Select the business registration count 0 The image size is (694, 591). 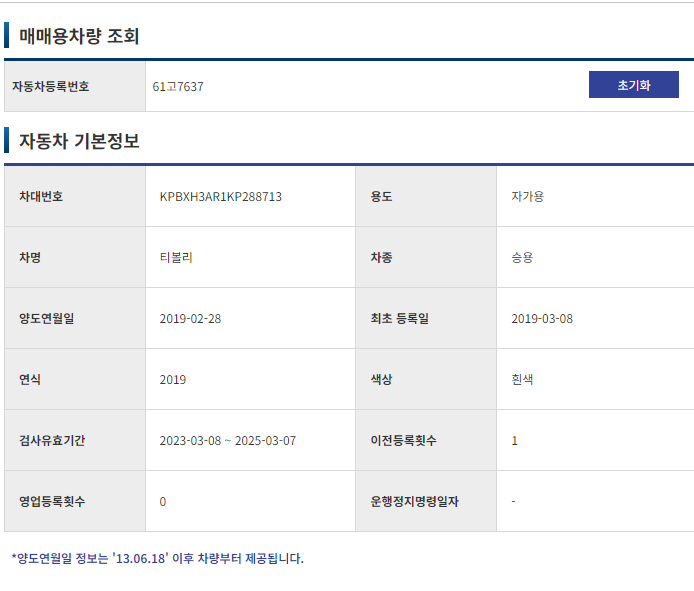pyautogui.click(x=163, y=502)
